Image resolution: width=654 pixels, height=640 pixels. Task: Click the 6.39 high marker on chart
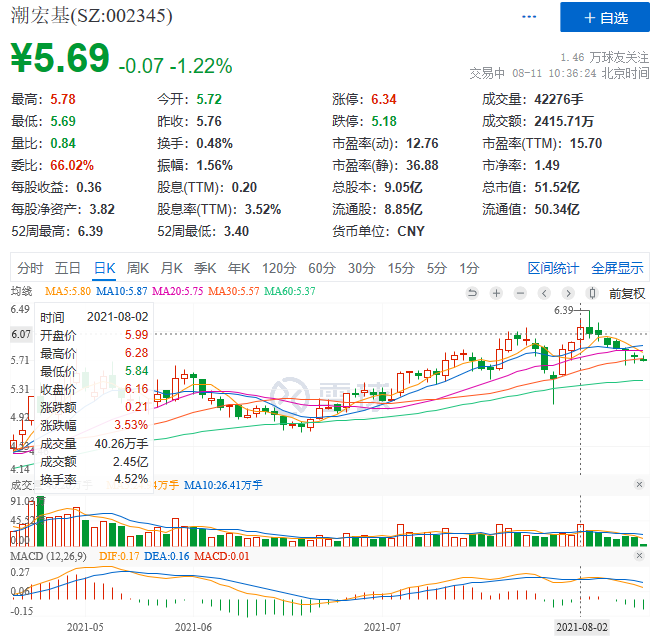click(x=563, y=310)
